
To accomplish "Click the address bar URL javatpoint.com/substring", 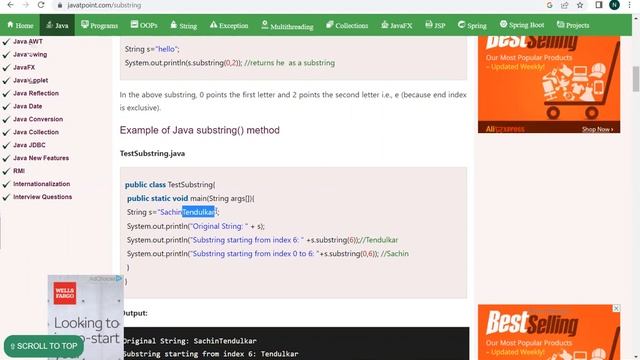I will click(x=104, y=5).
